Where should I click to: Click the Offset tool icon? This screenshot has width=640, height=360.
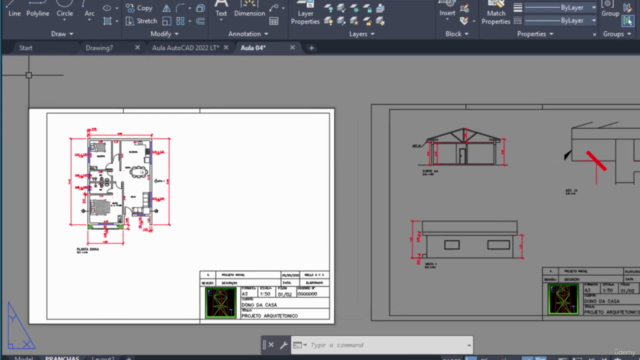point(200,21)
